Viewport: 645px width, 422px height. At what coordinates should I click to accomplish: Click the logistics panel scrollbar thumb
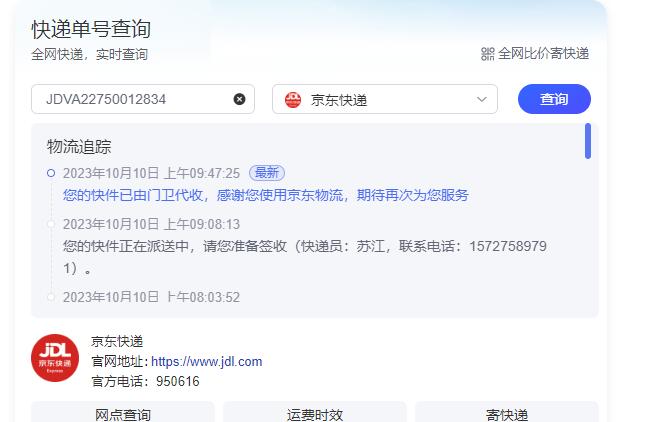point(588,141)
